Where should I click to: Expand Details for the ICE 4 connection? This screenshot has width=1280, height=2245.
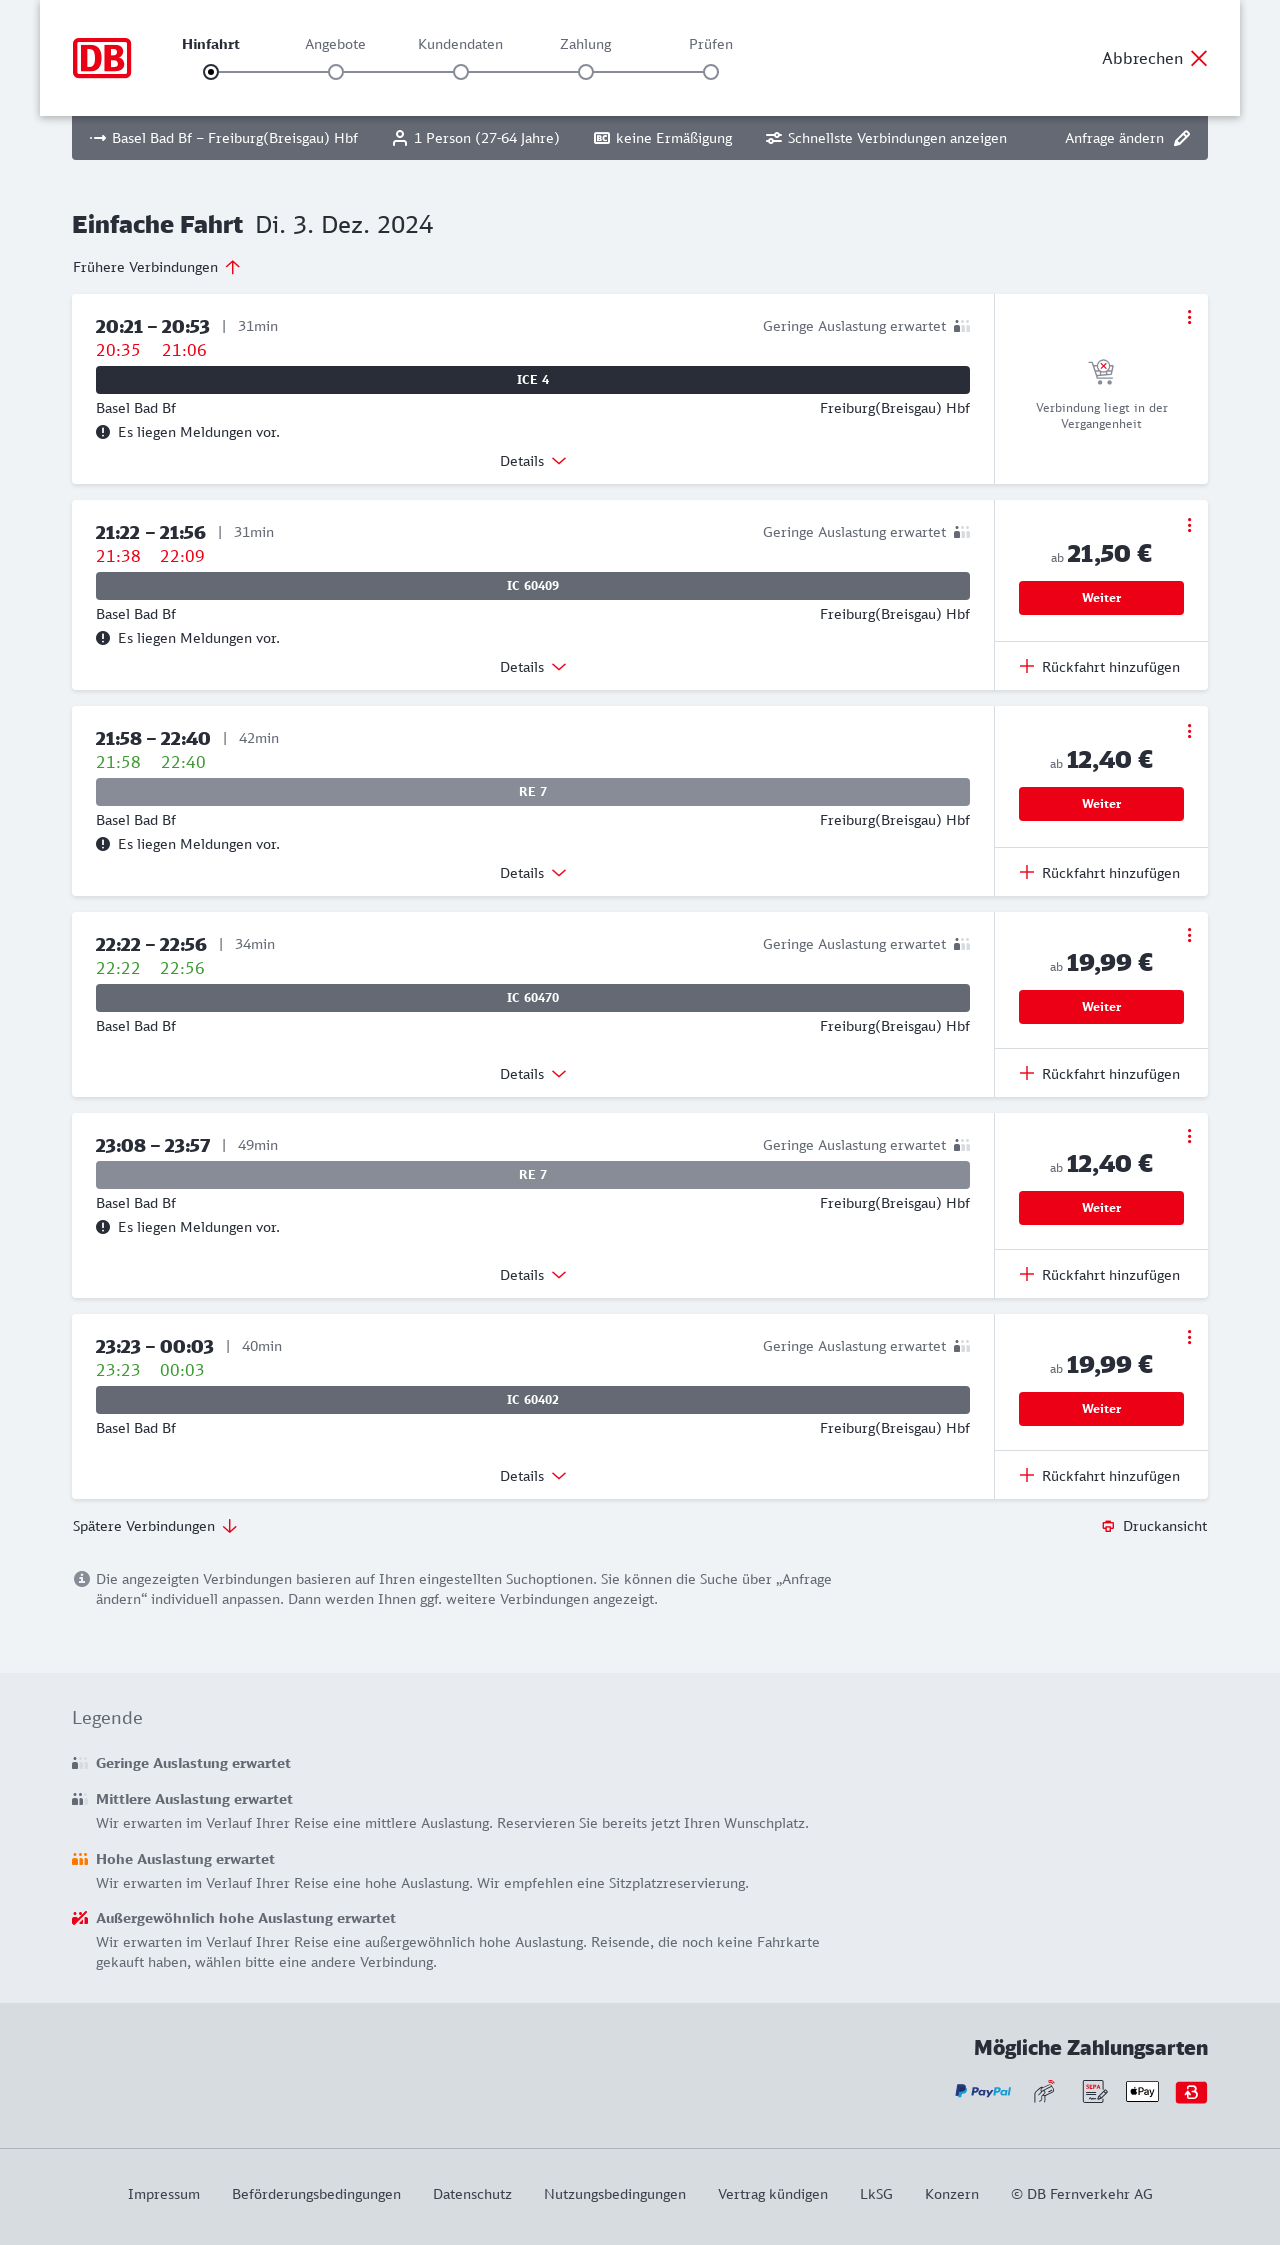[x=533, y=461]
